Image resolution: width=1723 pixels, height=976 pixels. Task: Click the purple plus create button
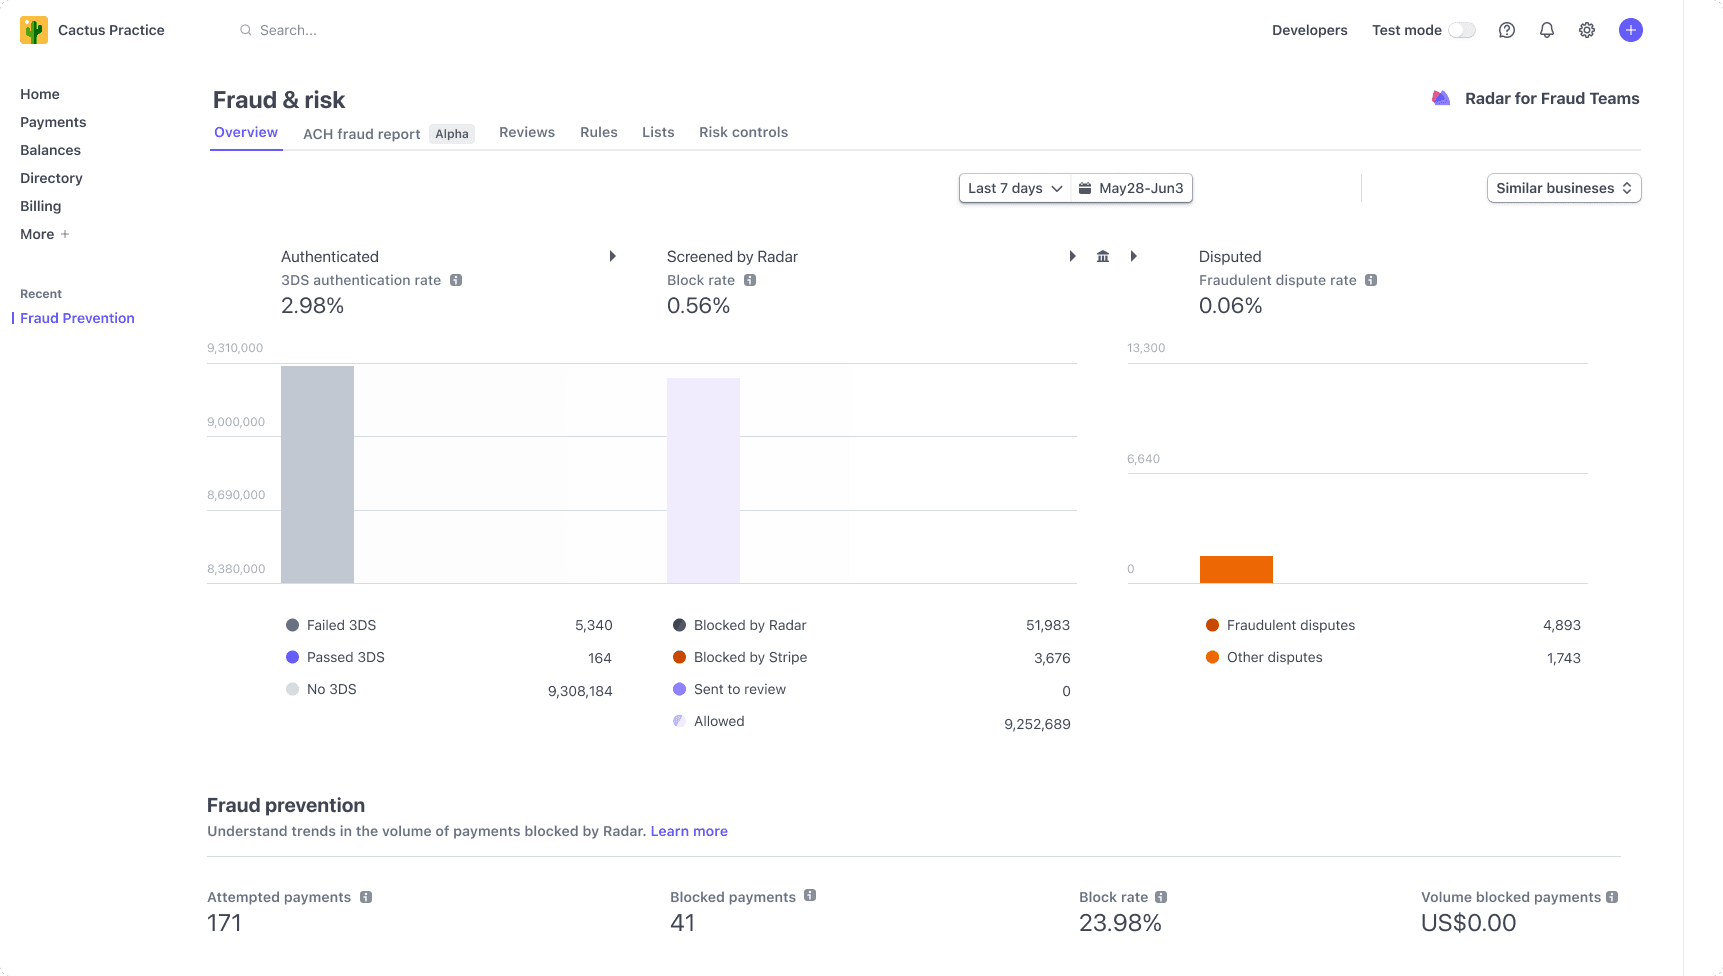1630,30
